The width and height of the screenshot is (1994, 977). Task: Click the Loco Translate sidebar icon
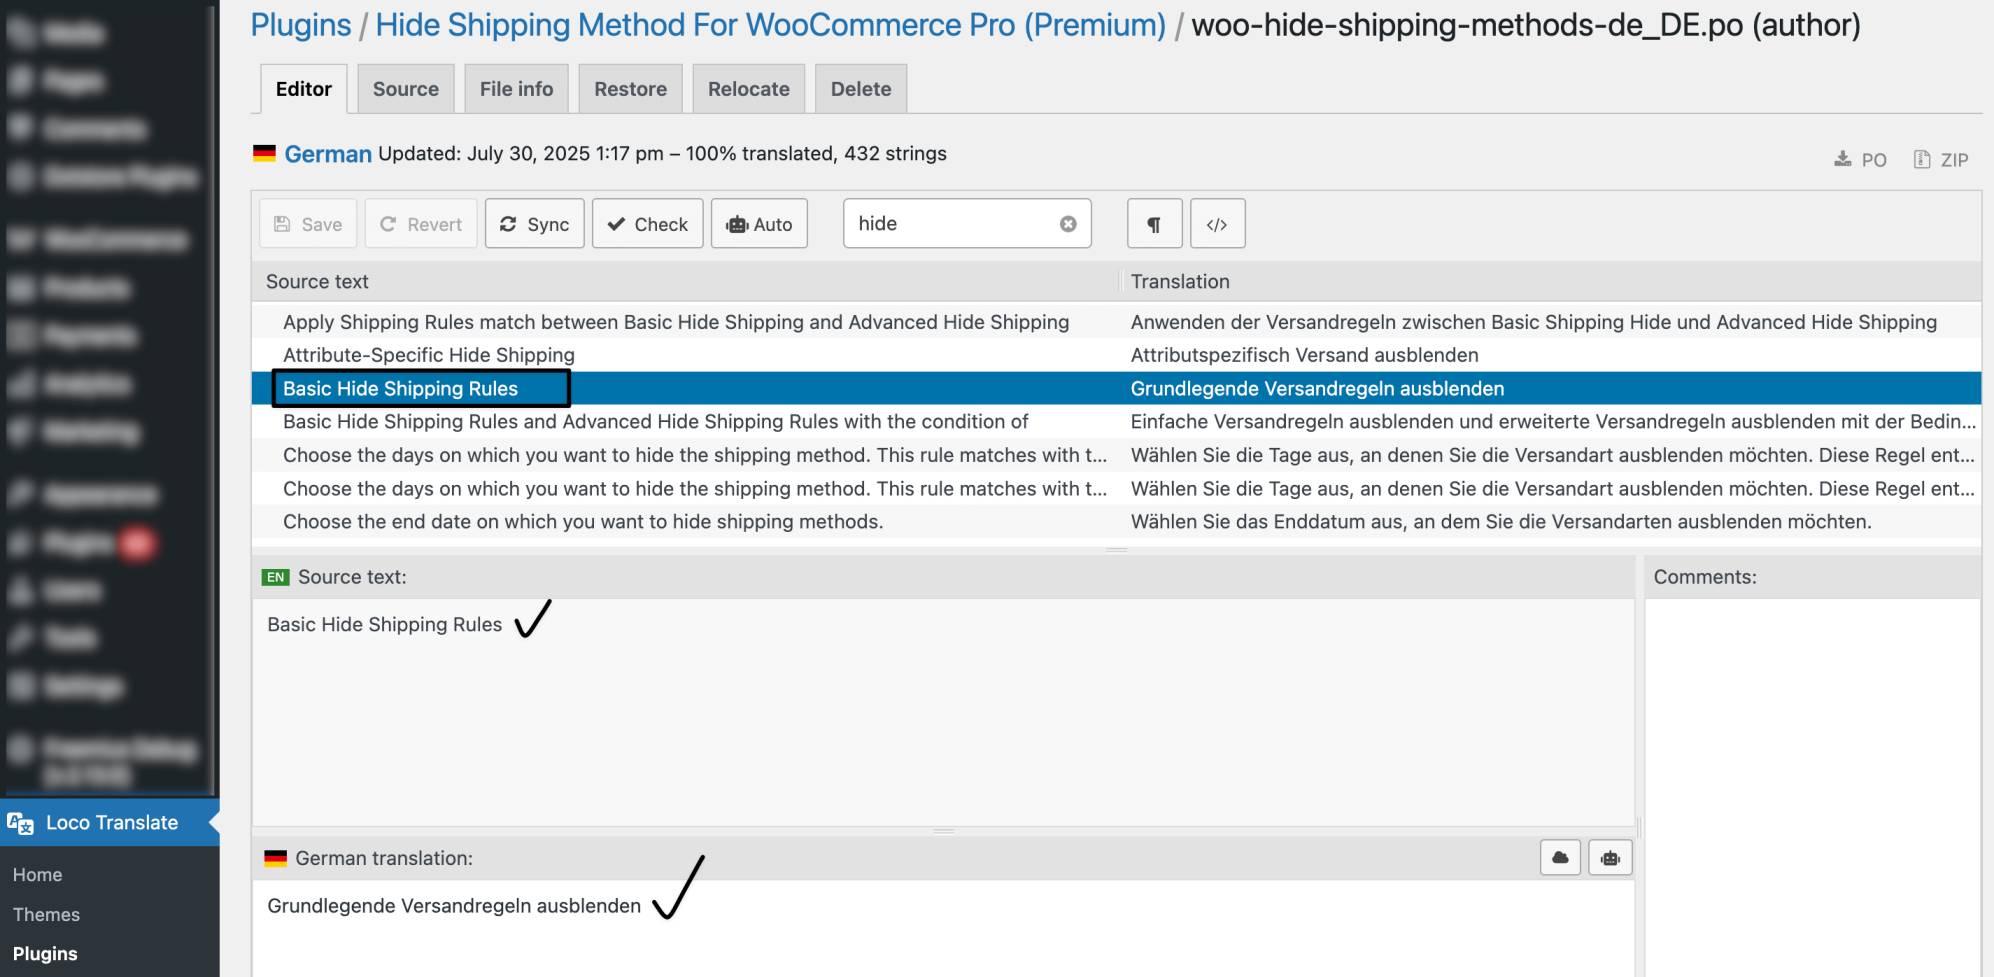point(20,823)
